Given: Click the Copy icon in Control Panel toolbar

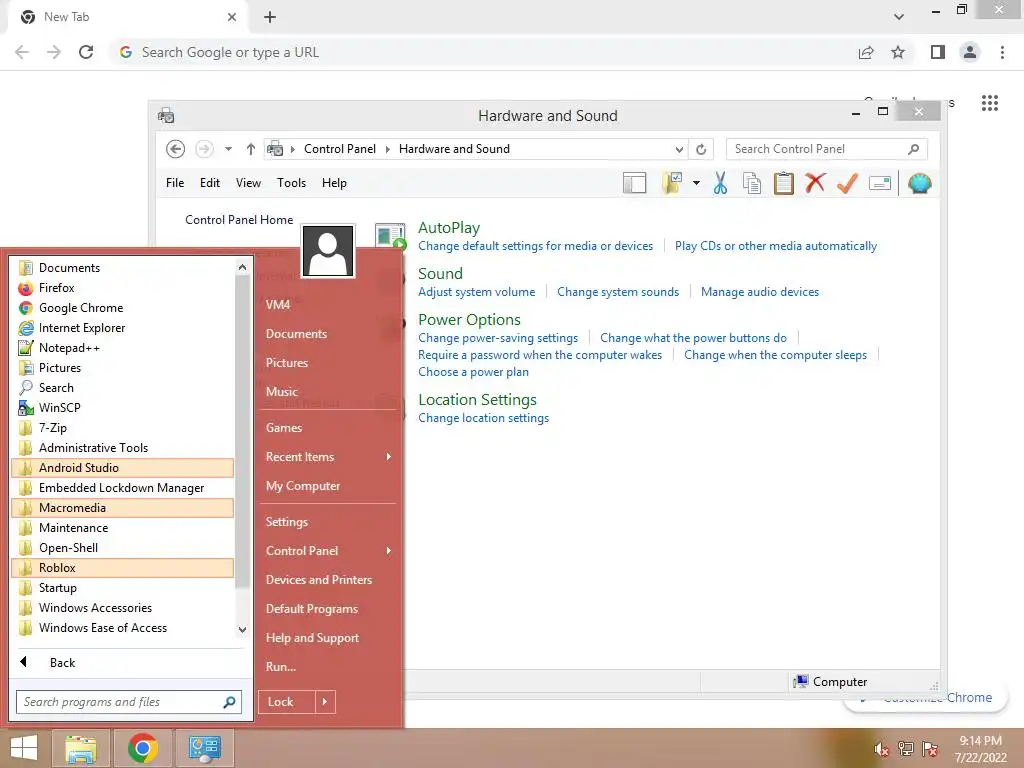Looking at the screenshot, I should [x=752, y=184].
